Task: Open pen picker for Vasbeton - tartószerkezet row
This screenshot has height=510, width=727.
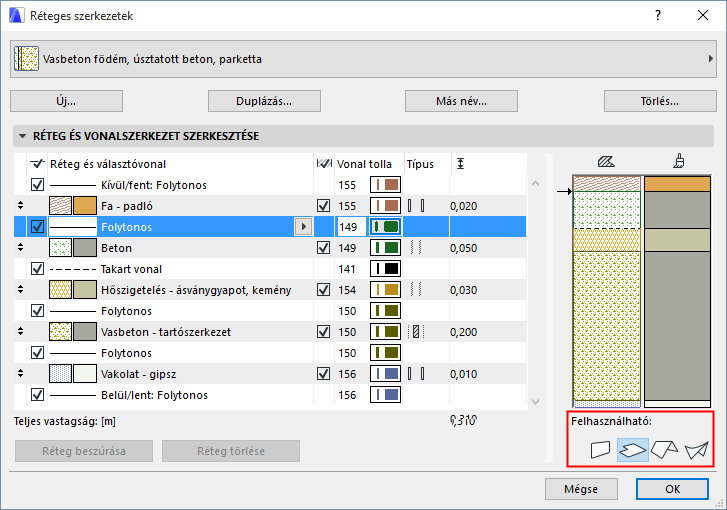Action: point(385,332)
